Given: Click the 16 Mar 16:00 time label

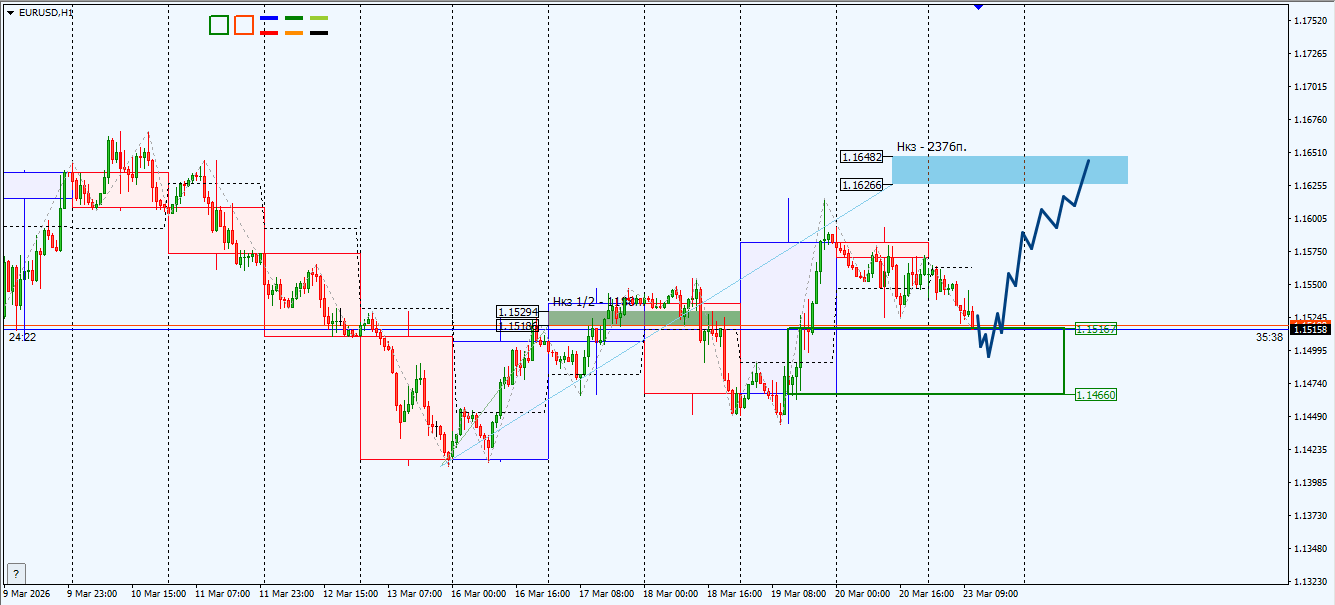Looking at the screenshot, I should click(x=543, y=593).
